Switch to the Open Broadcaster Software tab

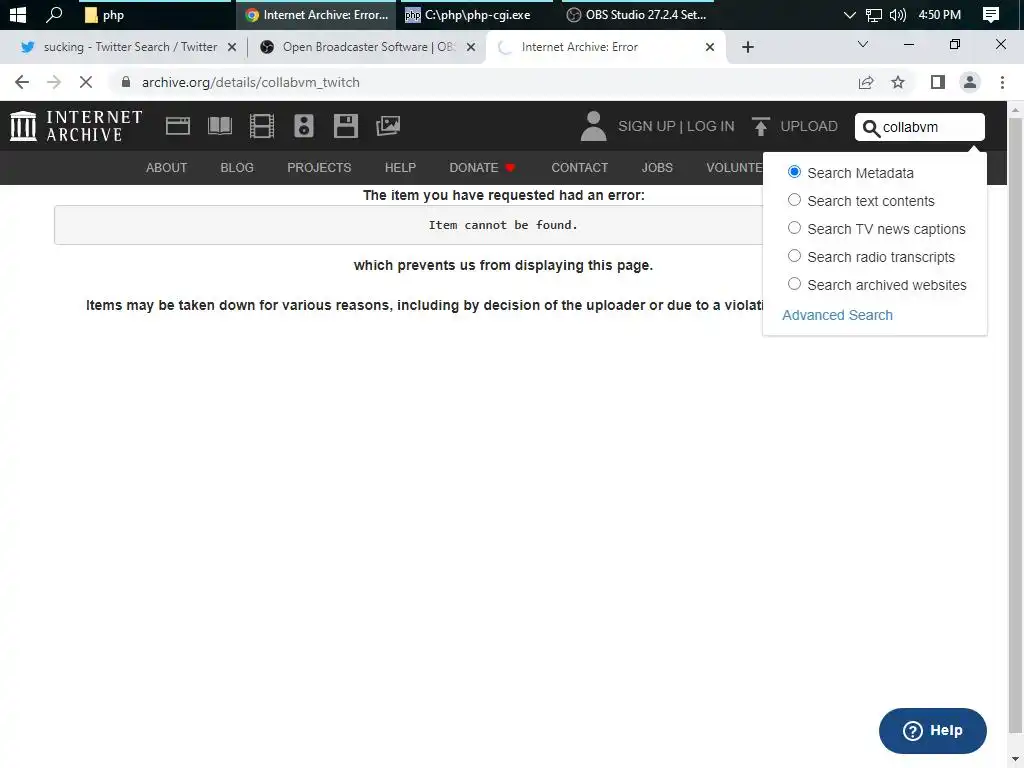click(366, 47)
